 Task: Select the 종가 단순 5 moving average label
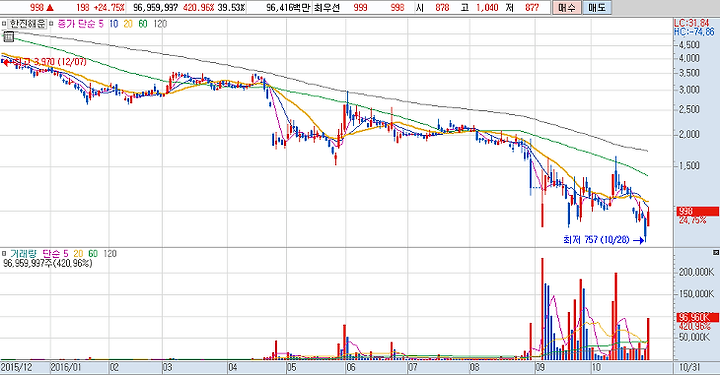81,24
